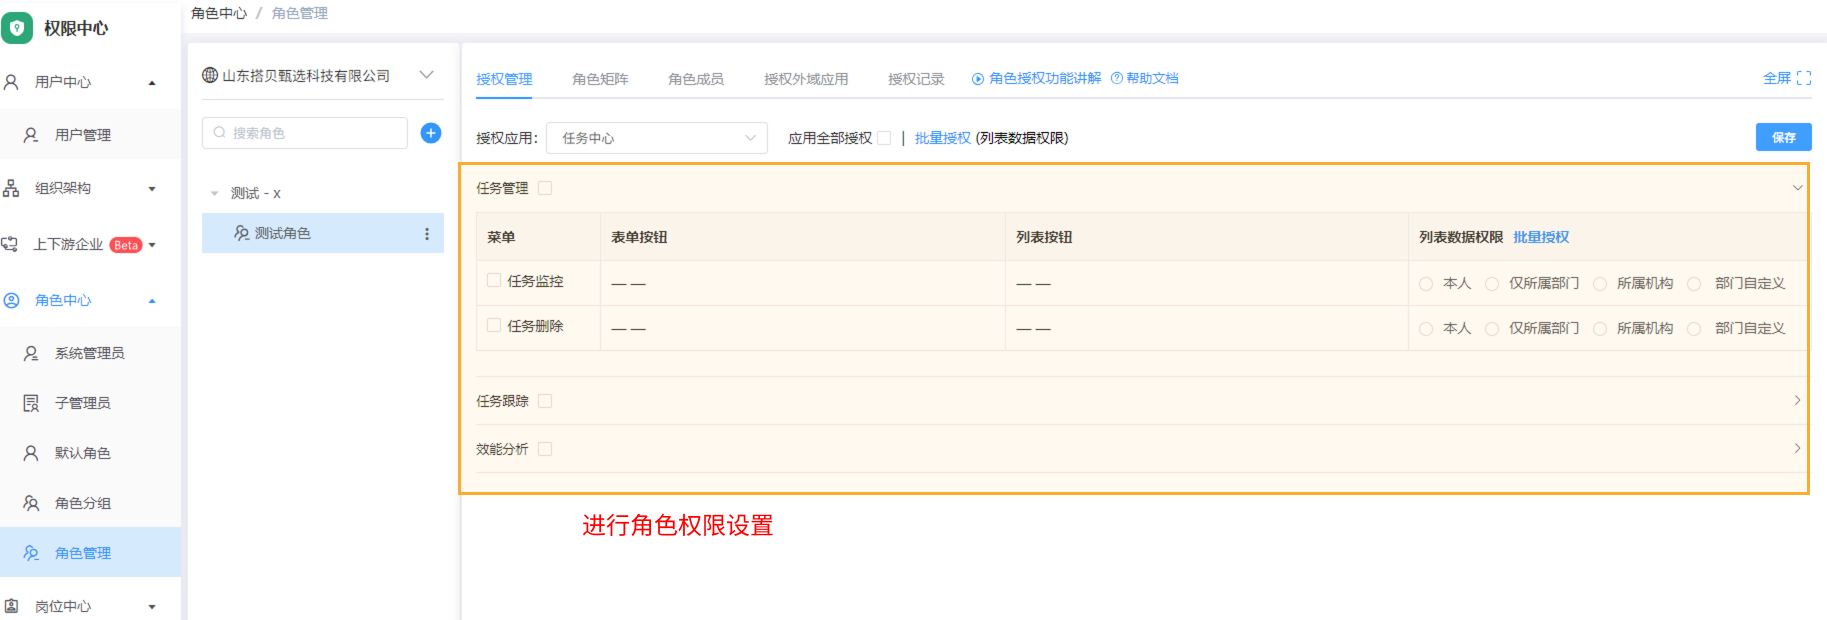Expand the 效能分析 section chevron
The image size is (1827, 620).
[x=1797, y=448]
